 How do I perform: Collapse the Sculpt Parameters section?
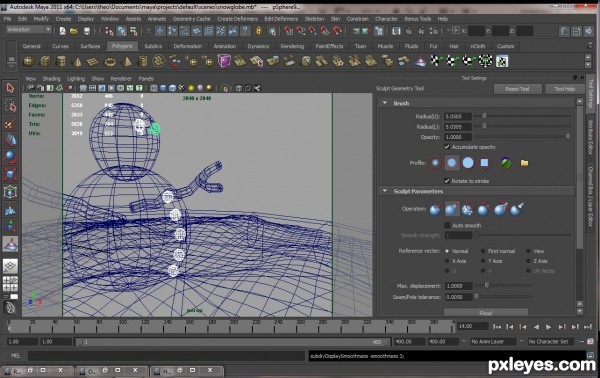(385, 191)
